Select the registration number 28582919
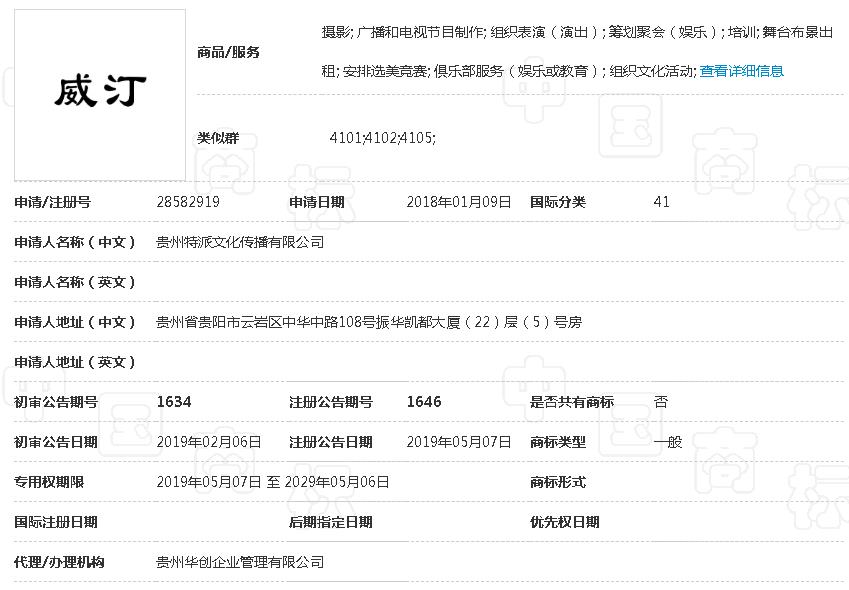Viewport: 849px width, 590px height. pos(188,202)
